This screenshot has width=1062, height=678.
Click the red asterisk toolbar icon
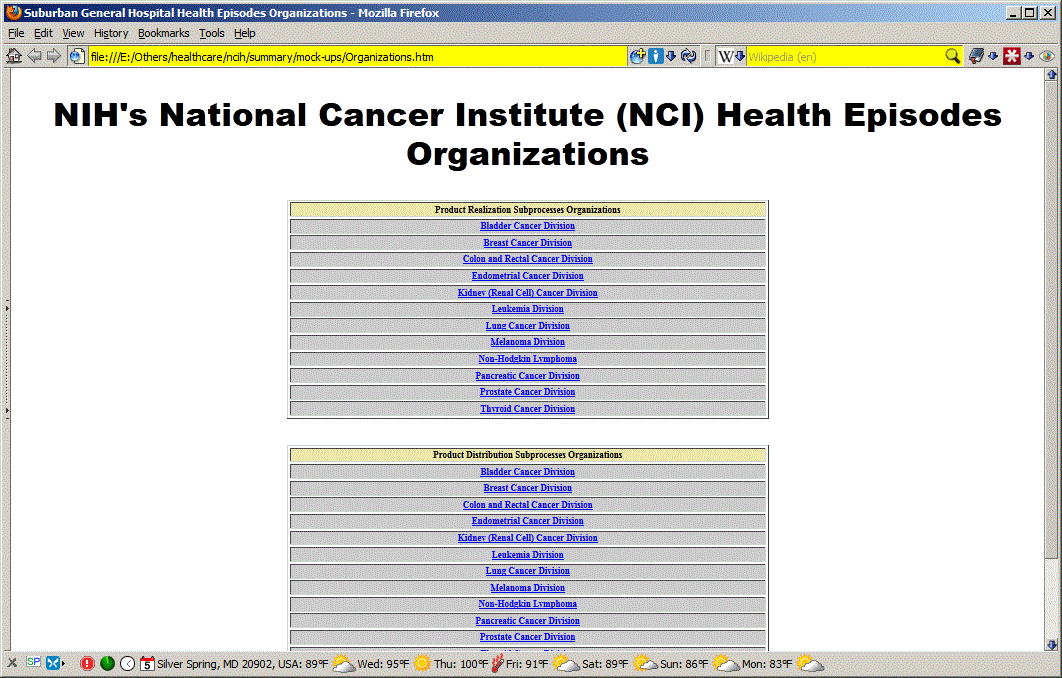coord(1012,56)
